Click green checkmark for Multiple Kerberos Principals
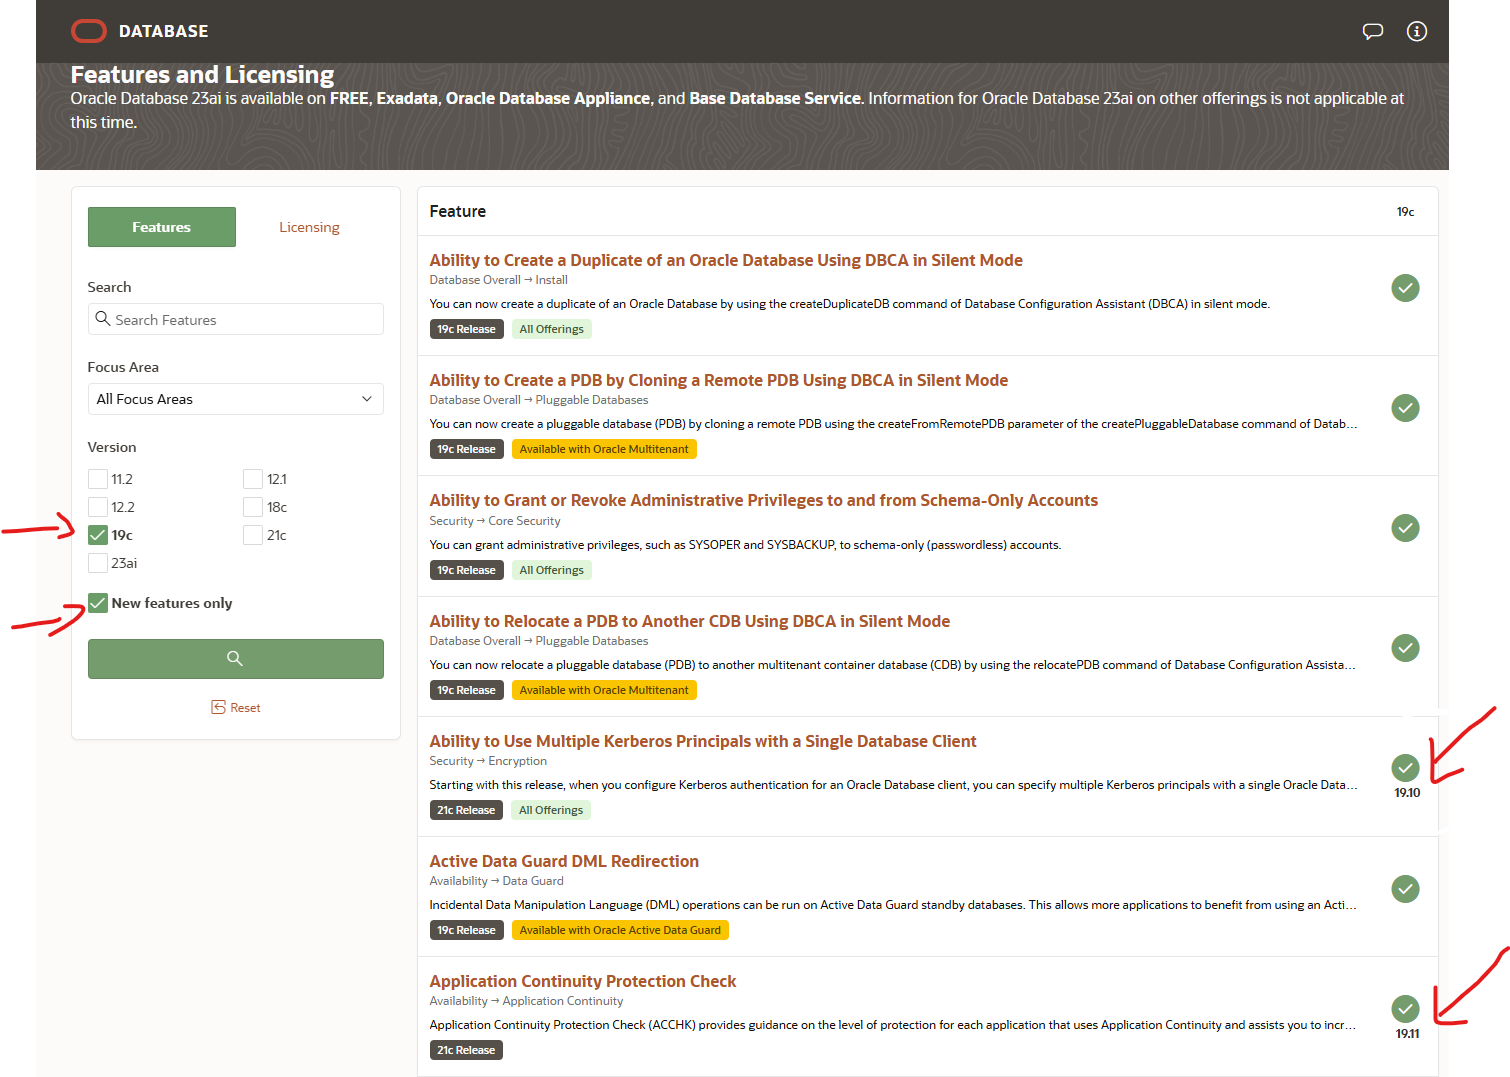Image resolution: width=1510 pixels, height=1077 pixels. click(1405, 768)
